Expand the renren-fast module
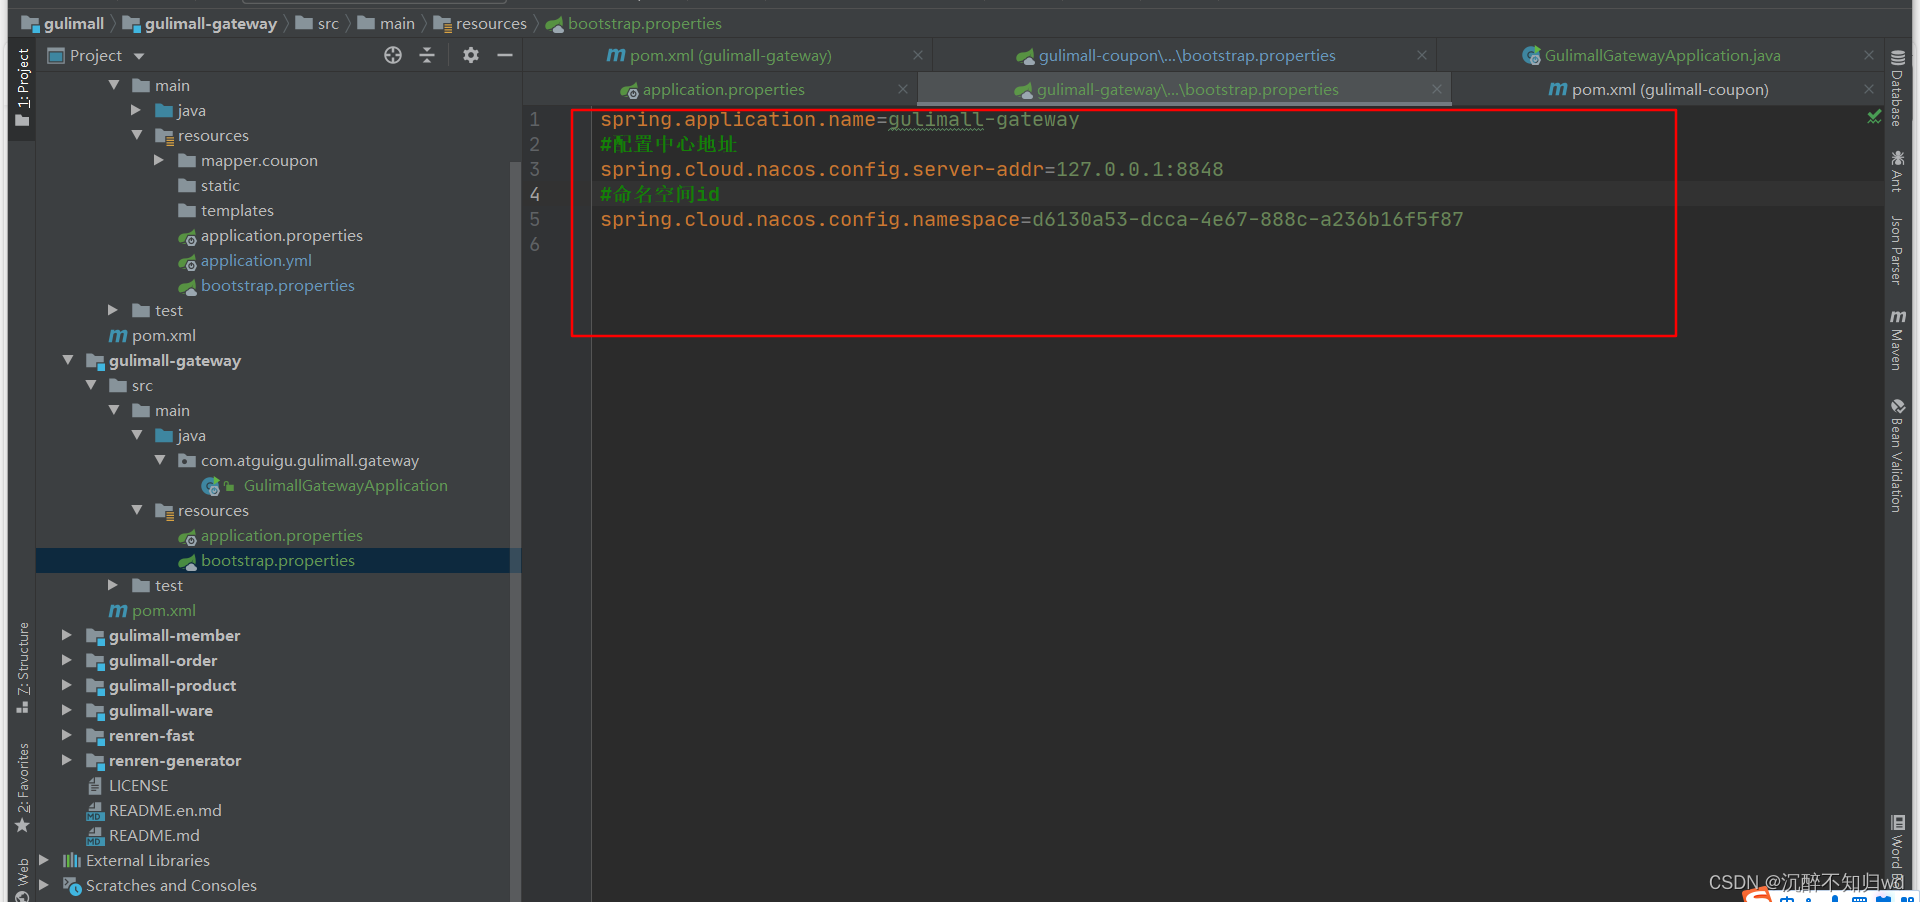 67,735
